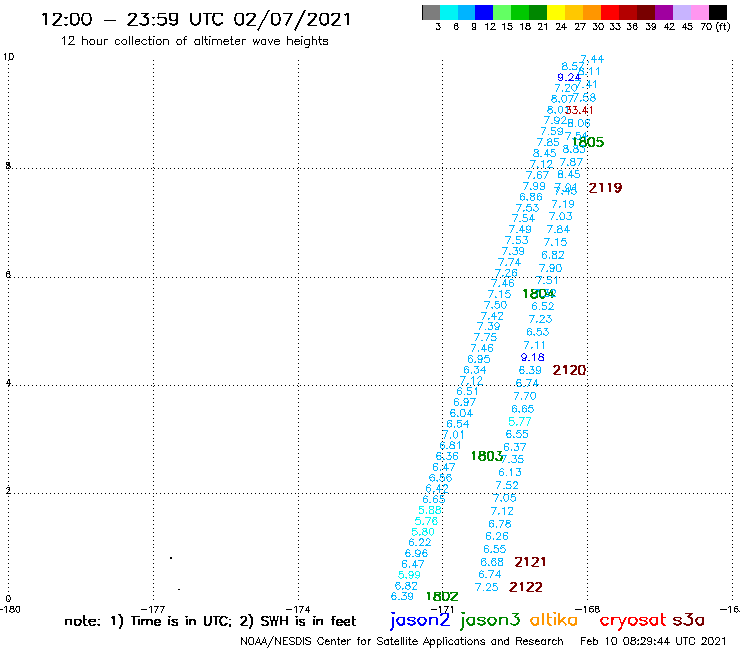This screenshot has width=740, height=650.
Task: Click the dark blue 9.18 reading
Action: click(x=532, y=357)
